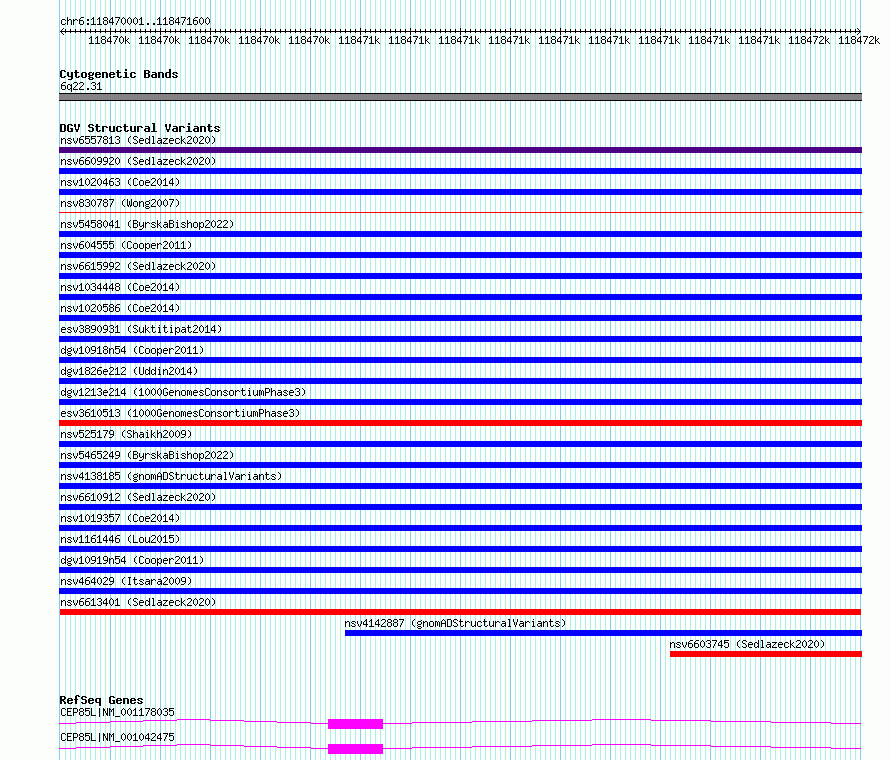Image resolution: width=890 pixels, height=760 pixels.
Task: Click nsv1019357 (Coe2014) label
Action: (x=120, y=518)
